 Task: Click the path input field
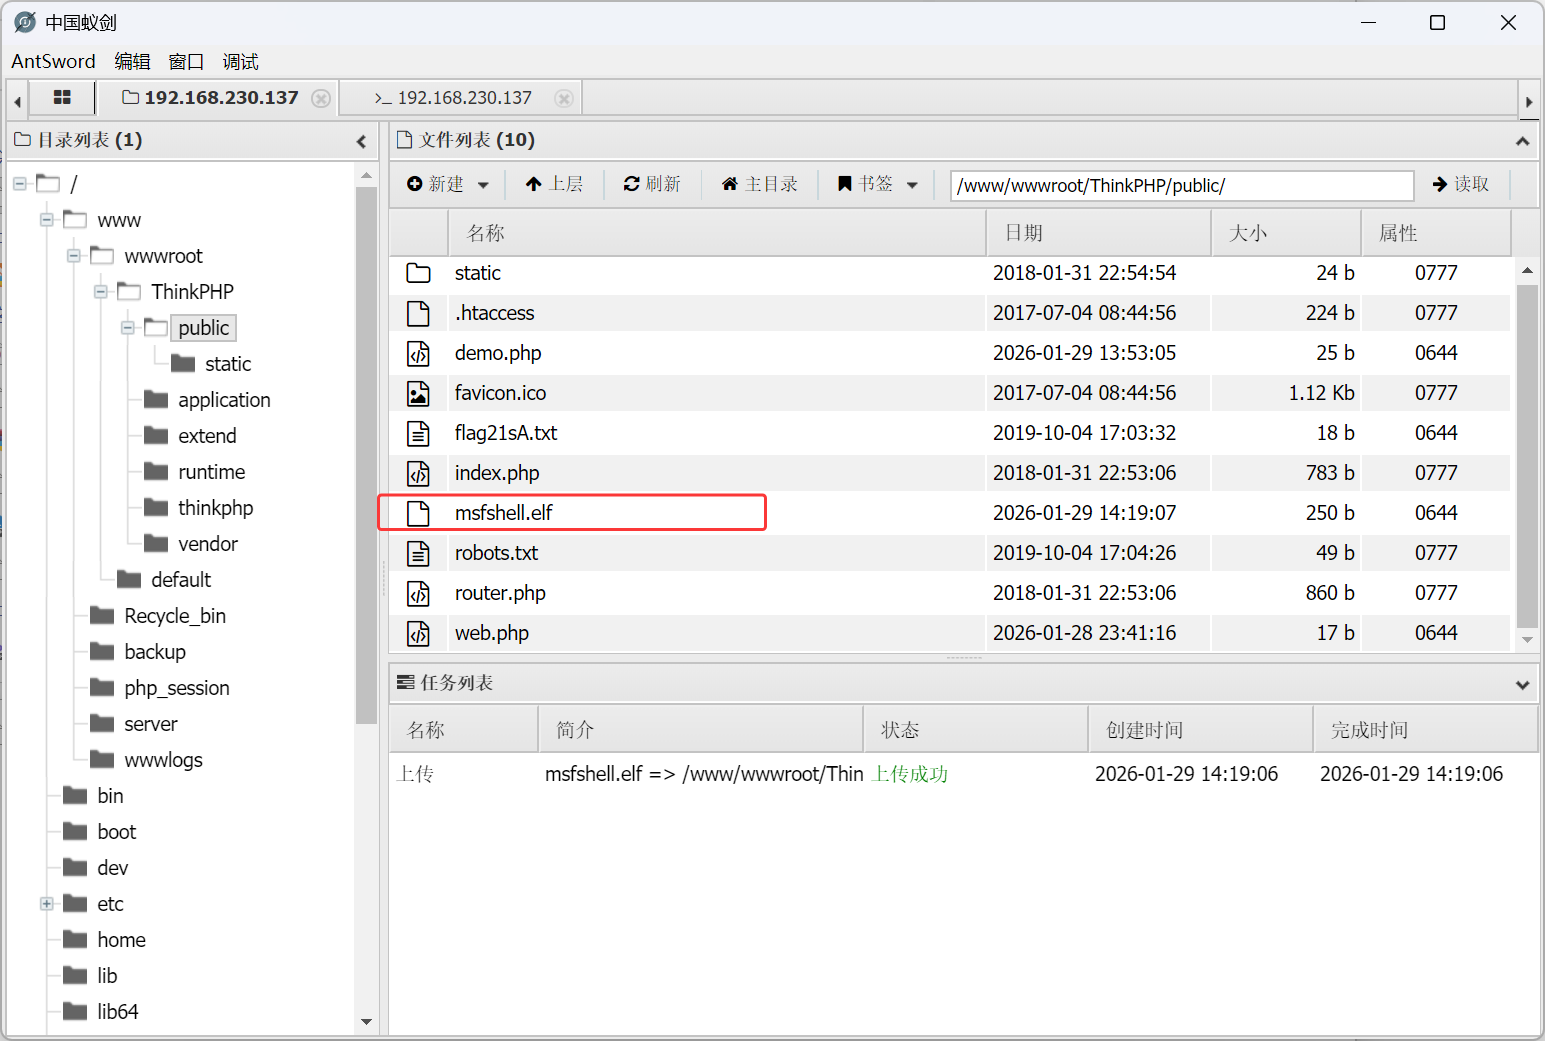click(x=1180, y=185)
